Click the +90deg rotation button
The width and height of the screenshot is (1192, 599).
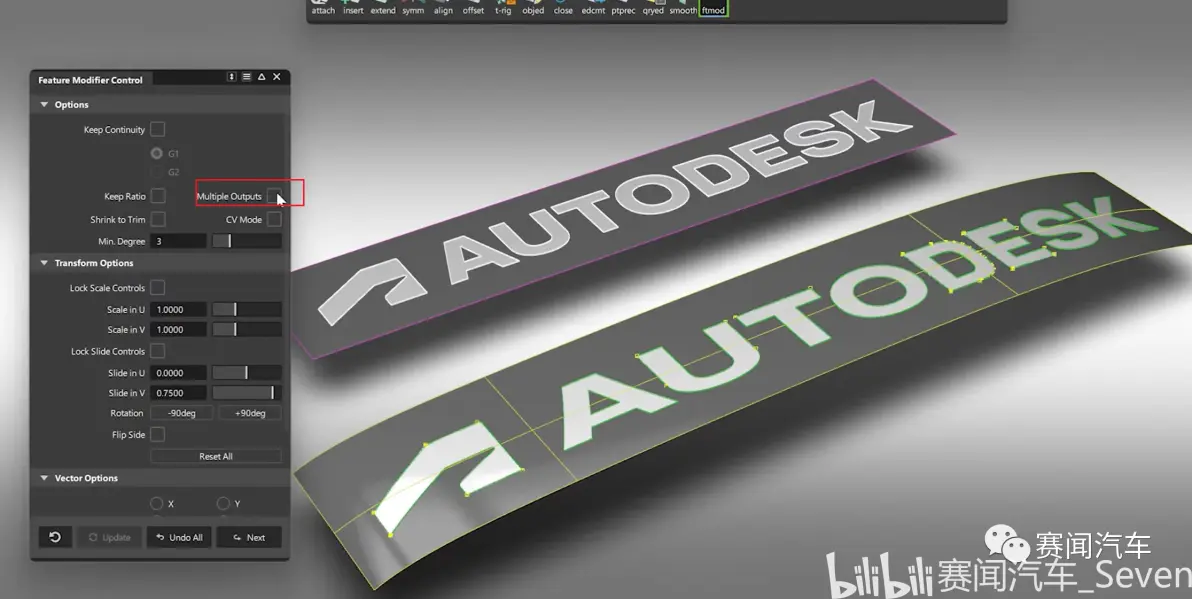tap(250, 413)
